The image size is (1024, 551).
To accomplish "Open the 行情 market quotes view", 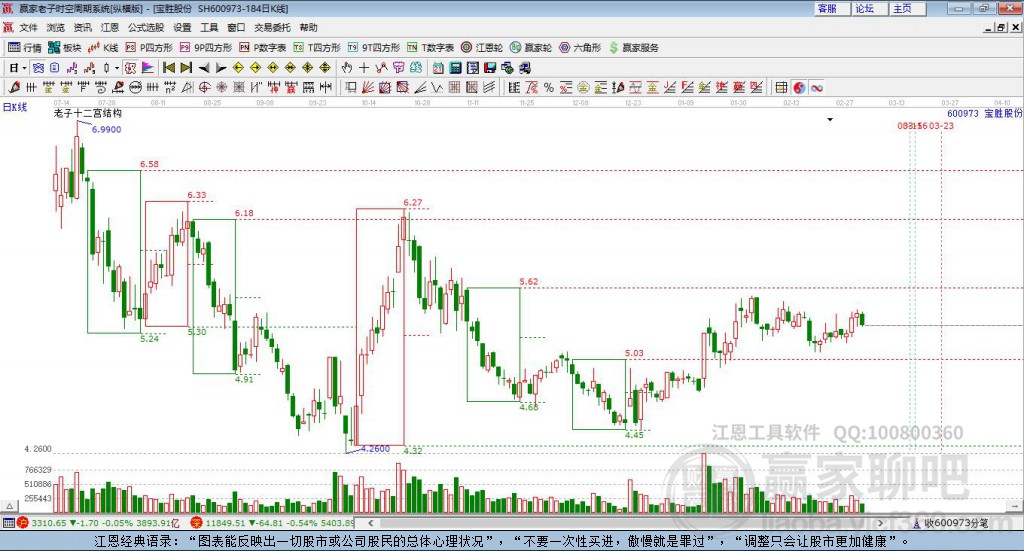I will [25, 47].
